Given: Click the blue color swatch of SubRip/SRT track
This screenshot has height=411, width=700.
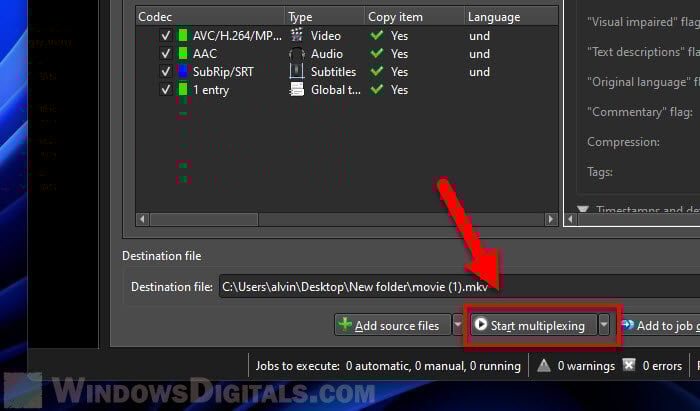Looking at the screenshot, I should tap(183, 71).
